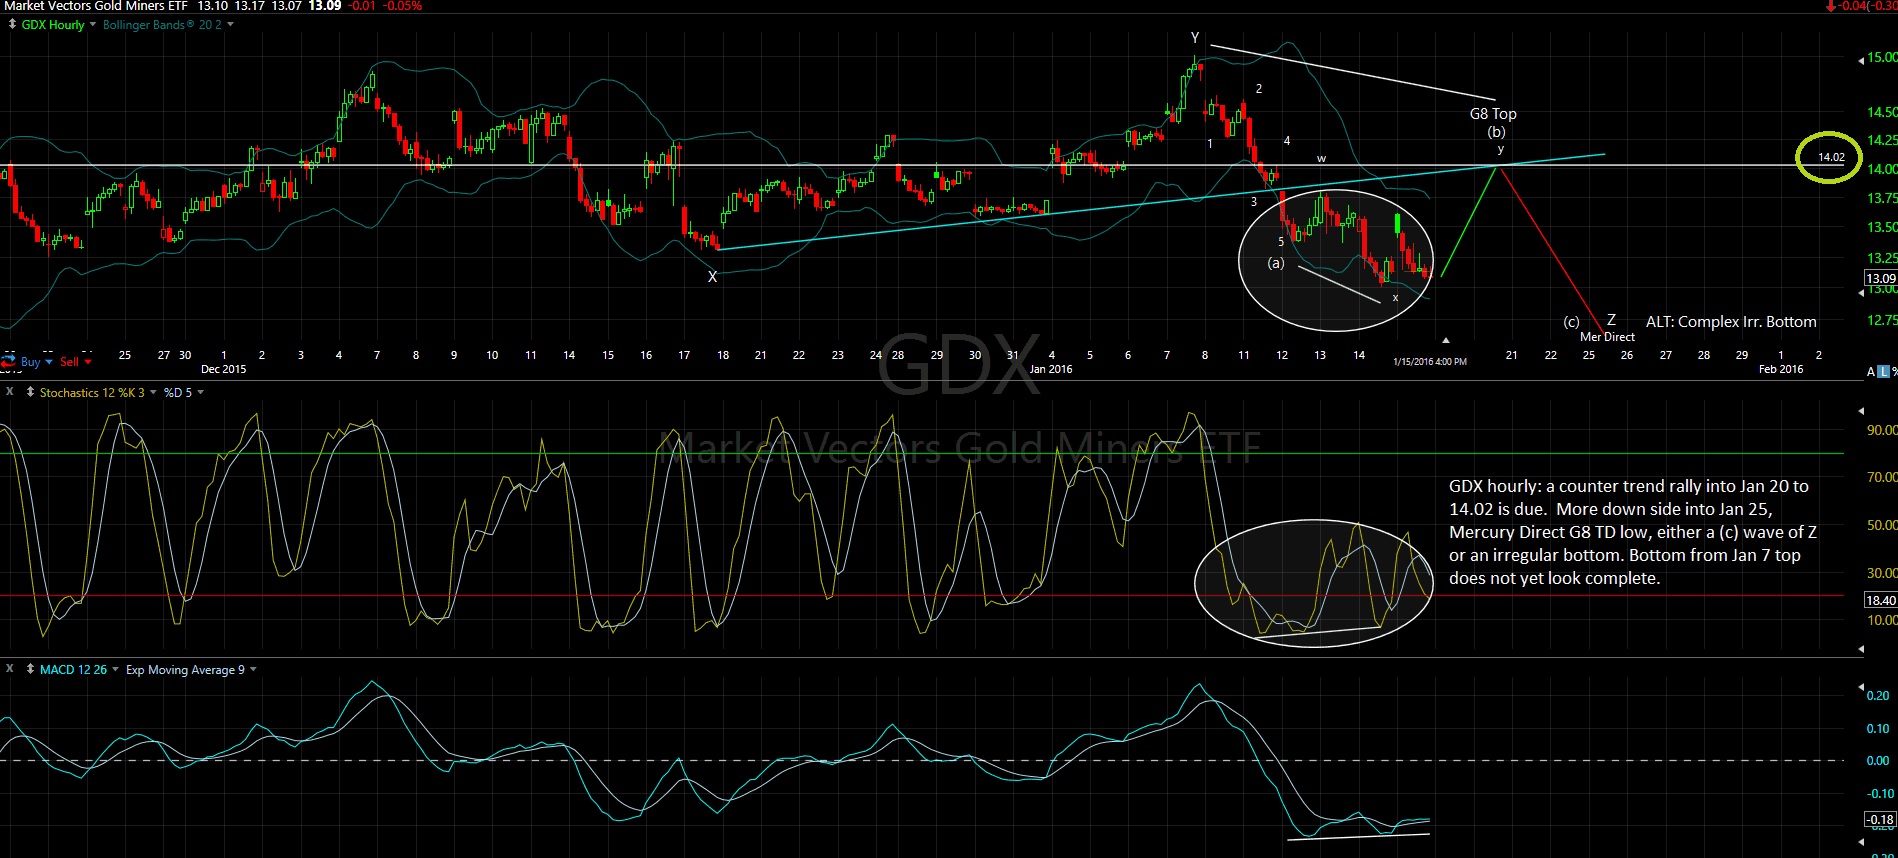Open the Bollinger Bands settings dropdown arrow

[x=230, y=24]
